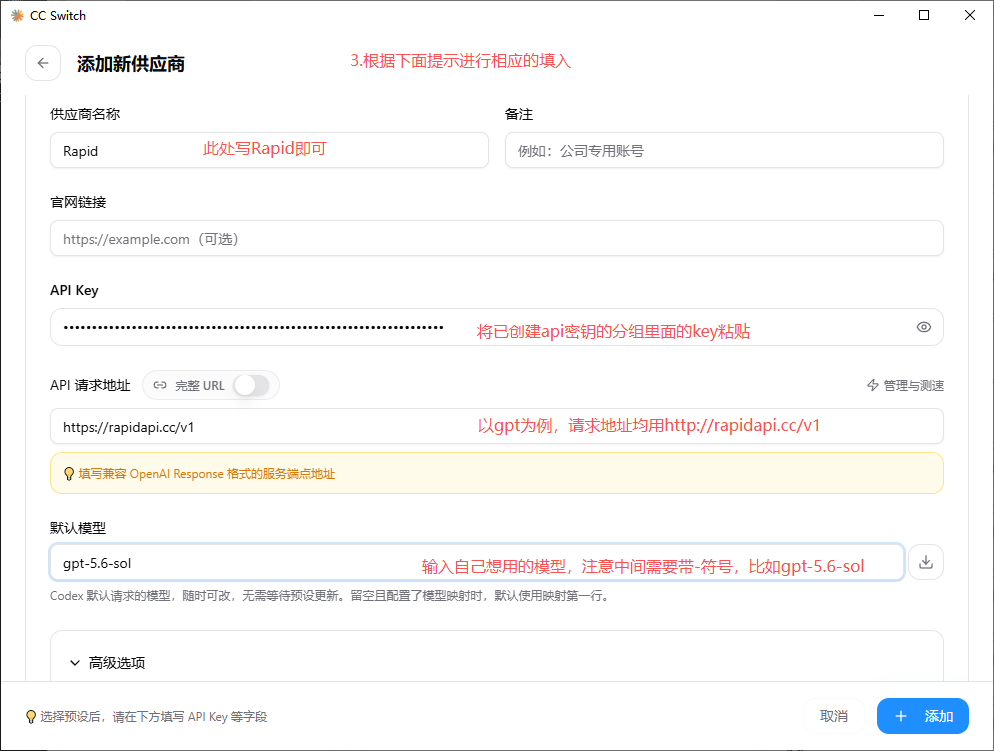Show the API Key with eye icon

tap(924, 327)
